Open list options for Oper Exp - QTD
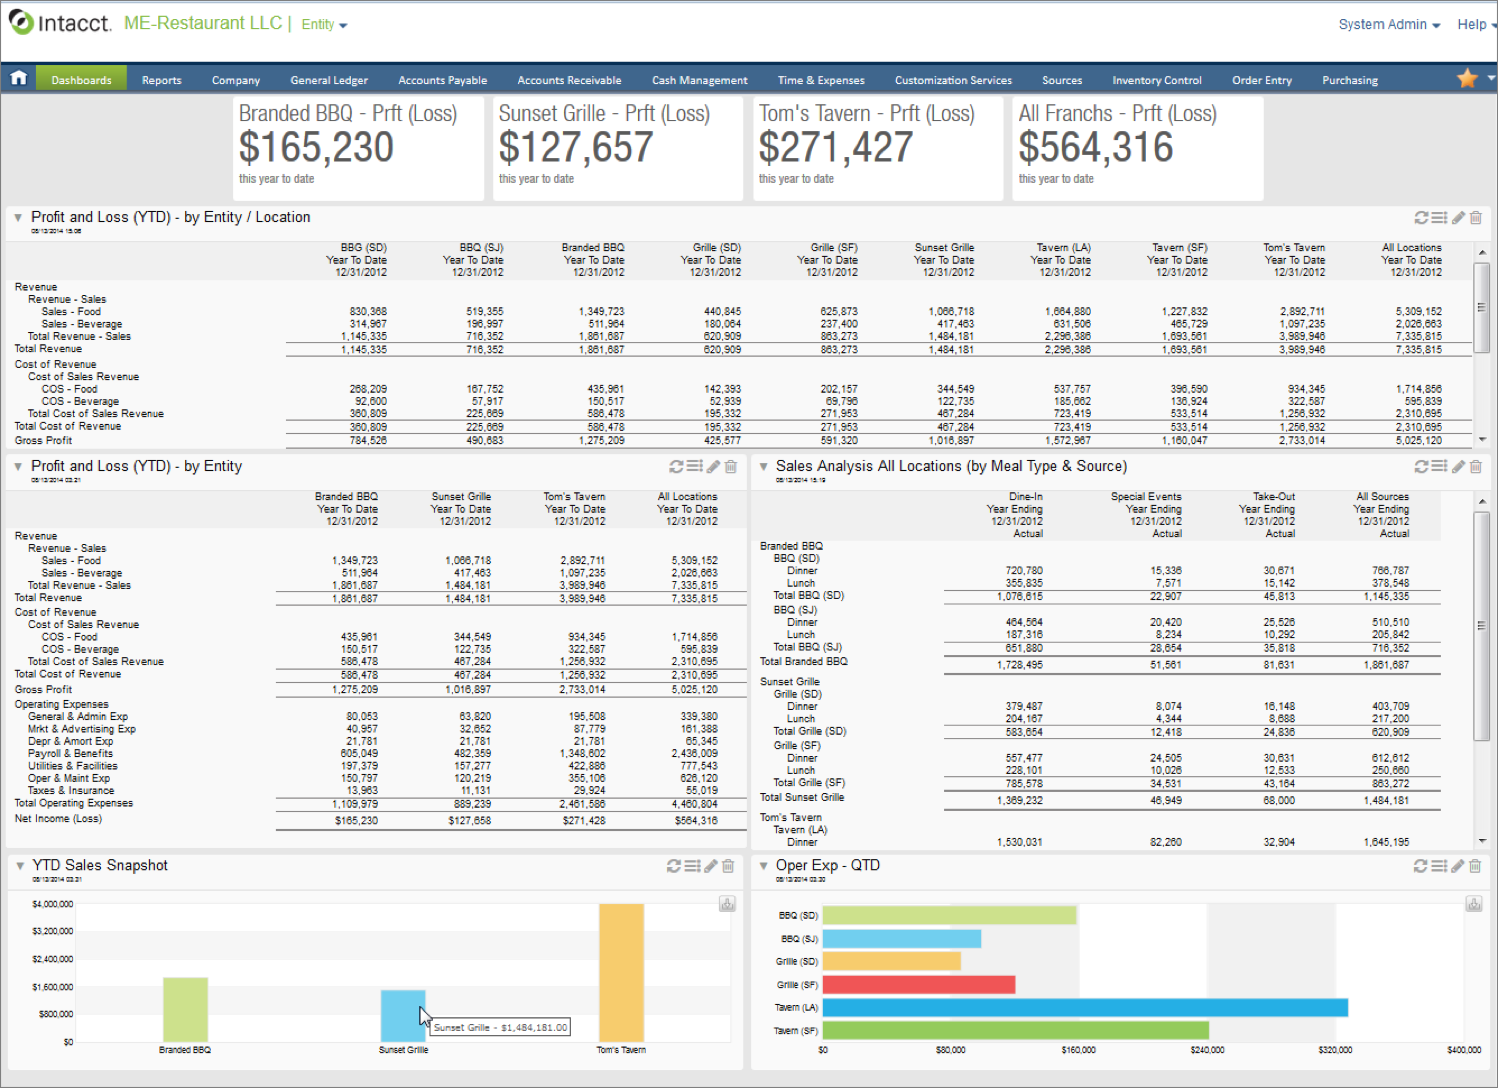The image size is (1498, 1088). [1439, 866]
